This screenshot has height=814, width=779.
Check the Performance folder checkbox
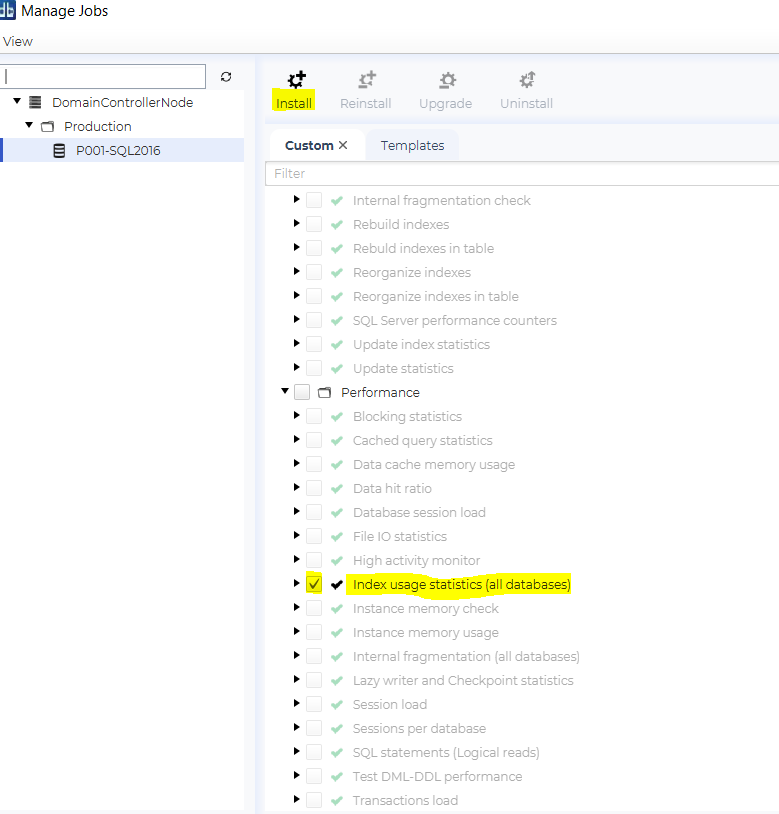point(302,392)
